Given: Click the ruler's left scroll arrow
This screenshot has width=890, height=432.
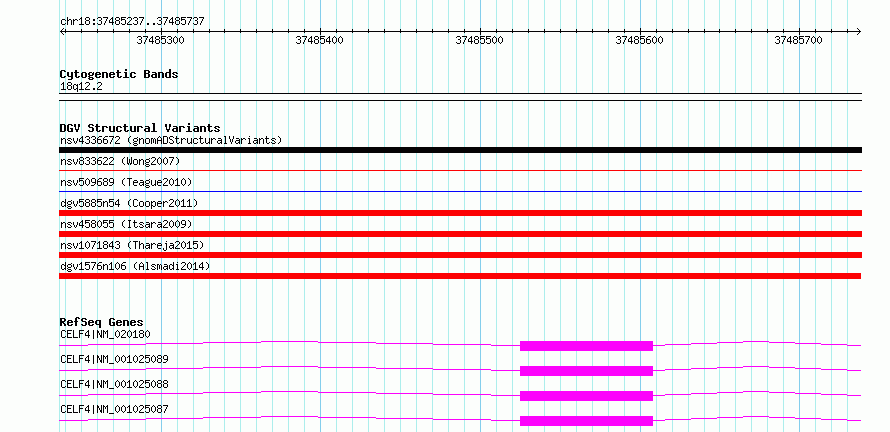Looking at the screenshot, I should tap(63, 31).
